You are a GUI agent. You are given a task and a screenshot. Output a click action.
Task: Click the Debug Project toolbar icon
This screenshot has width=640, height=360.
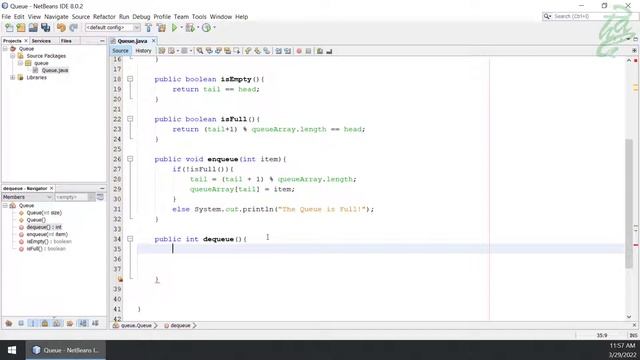190,28
